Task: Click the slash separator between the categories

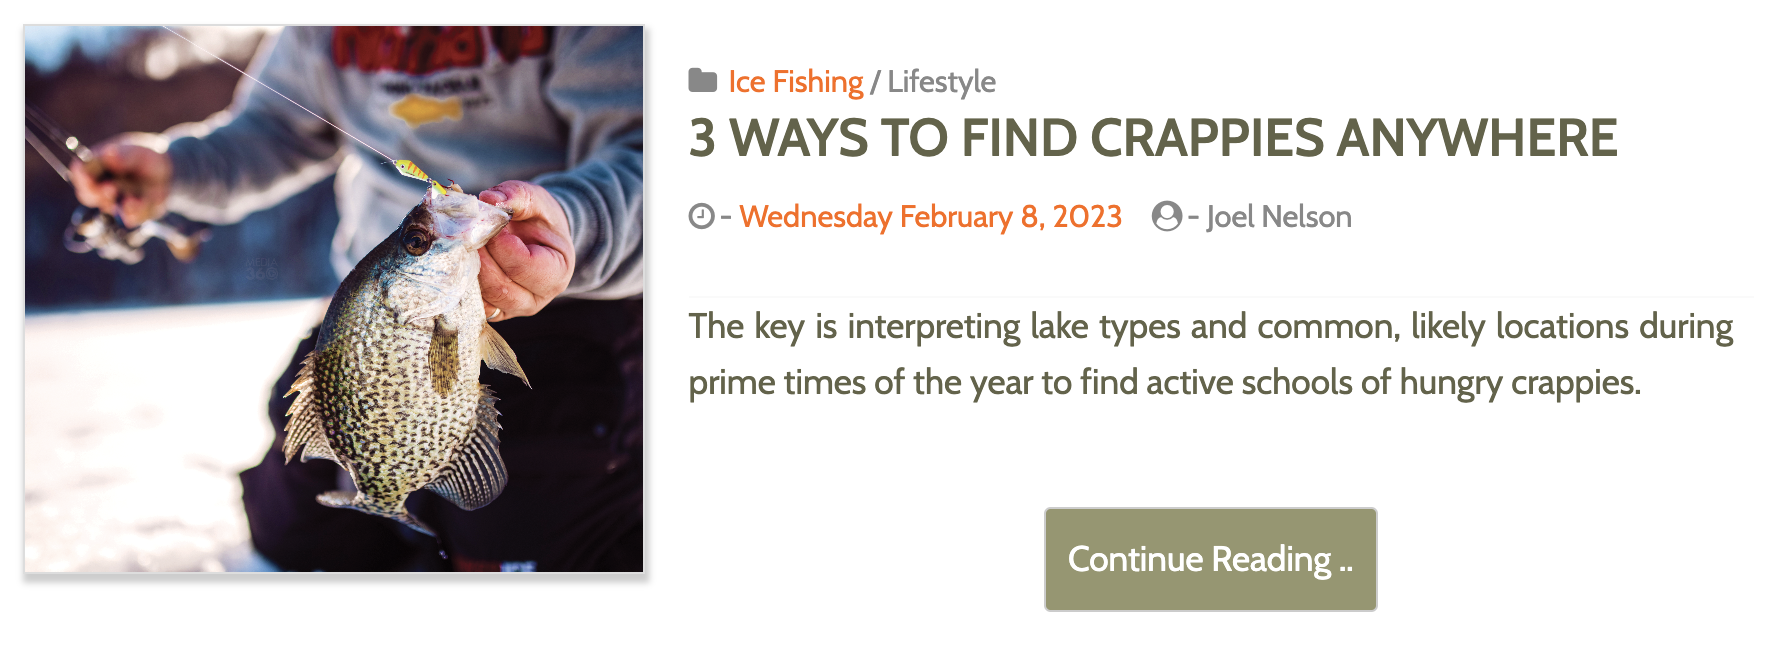Action: tap(875, 82)
